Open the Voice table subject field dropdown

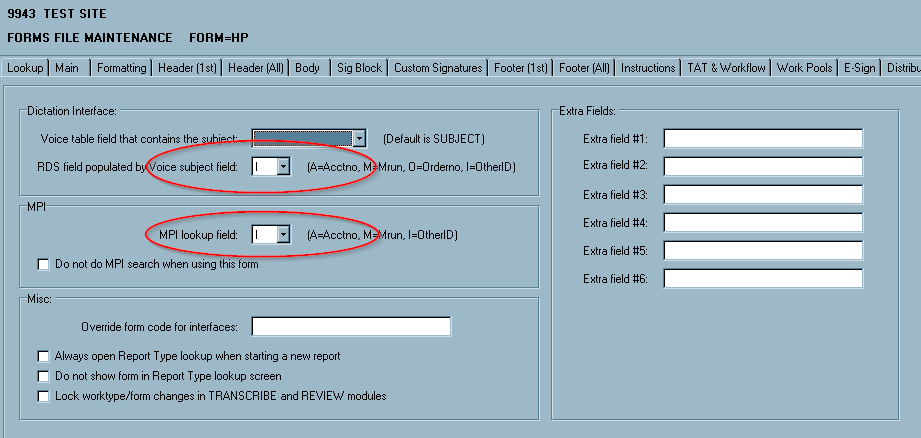tap(359, 138)
